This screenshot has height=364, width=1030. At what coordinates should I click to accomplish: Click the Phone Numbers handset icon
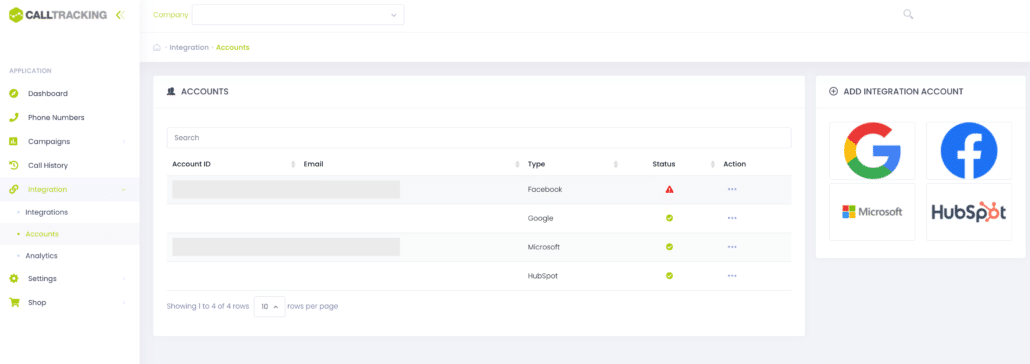click(x=14, y=118)
